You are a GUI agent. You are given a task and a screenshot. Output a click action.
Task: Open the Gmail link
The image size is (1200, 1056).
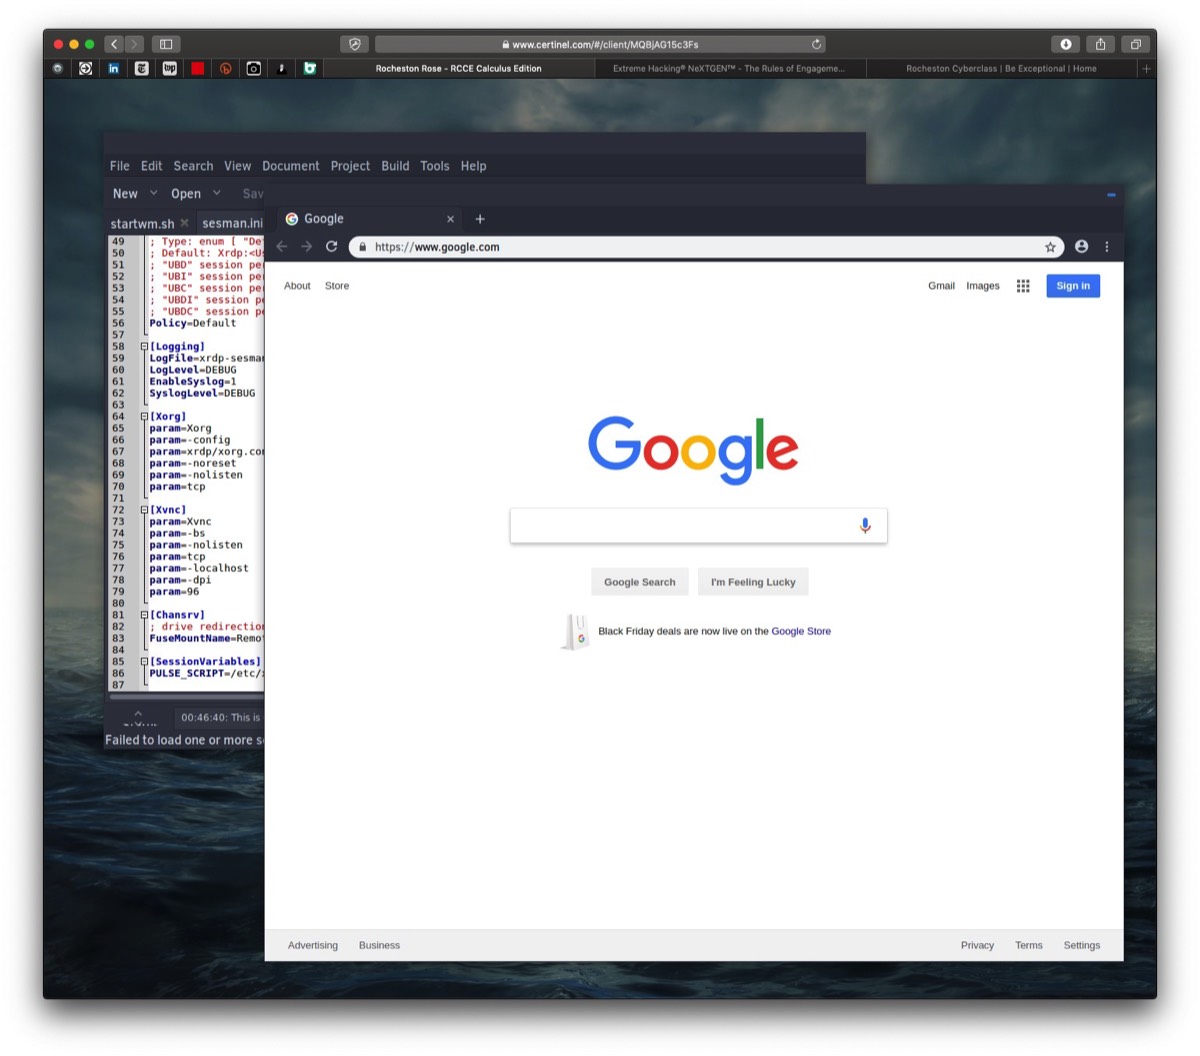tap(941, 286)
